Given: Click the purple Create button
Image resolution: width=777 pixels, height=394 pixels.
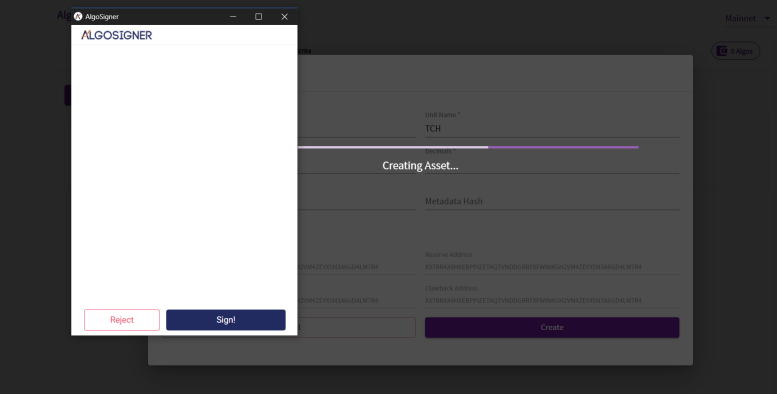Looking at the screenshot, I should click(x=552, y=328).
